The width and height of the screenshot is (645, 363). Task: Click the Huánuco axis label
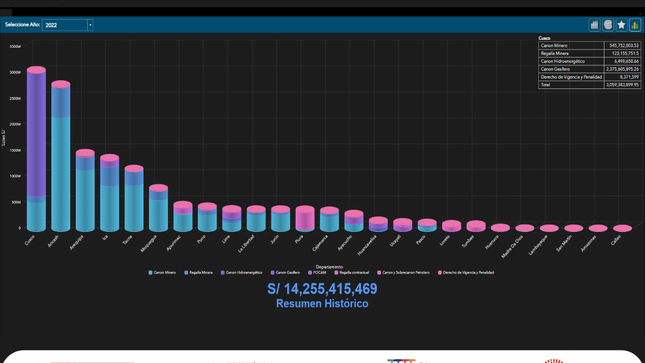coord(492,241)
